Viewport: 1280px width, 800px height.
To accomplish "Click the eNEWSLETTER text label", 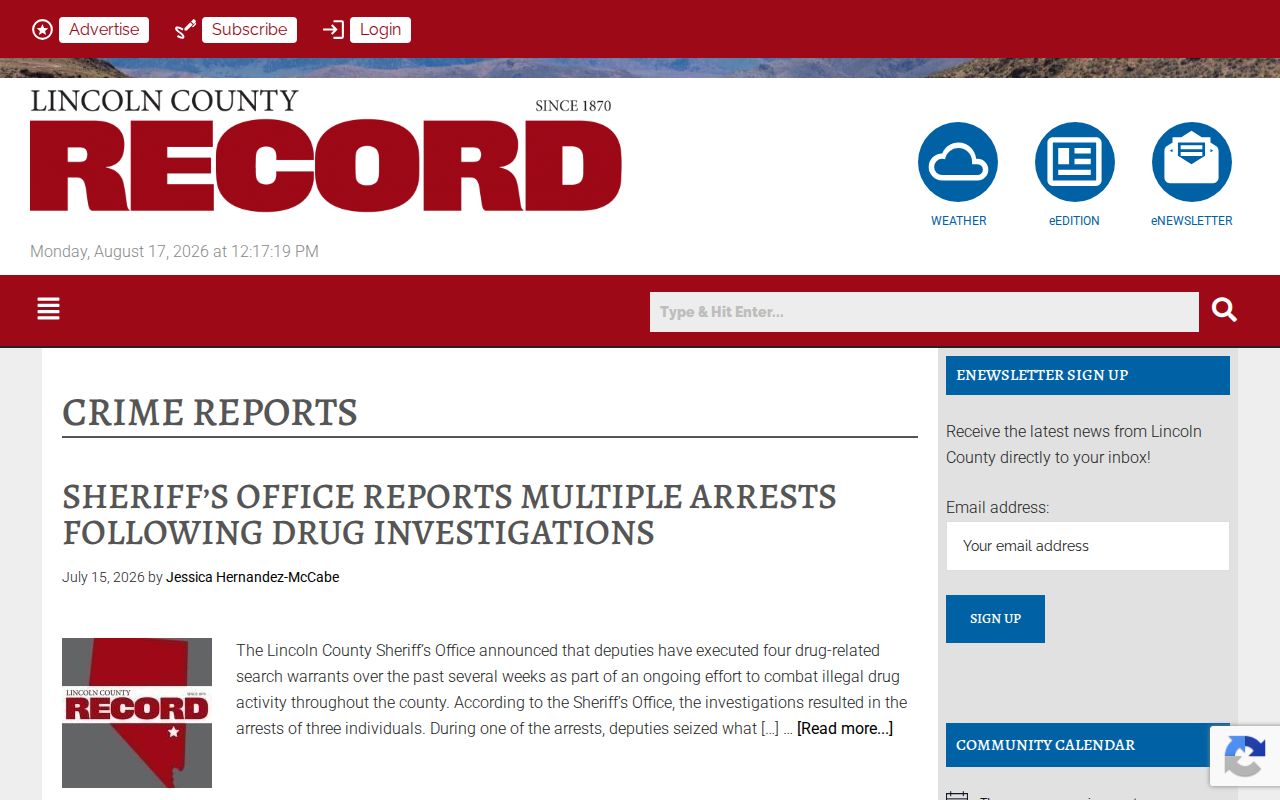I will tap(1192, 221).
